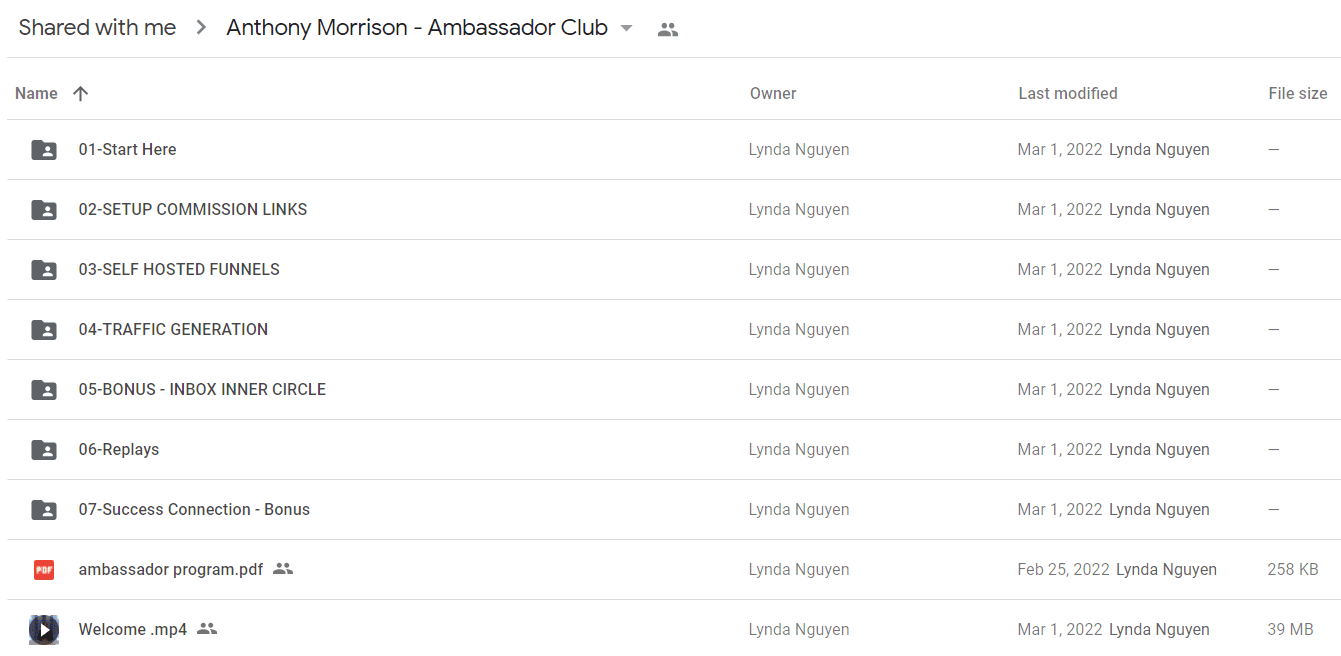Image resolution: width=1341 pixels, height=656 pixels.
Task: Reverse sort order with the Name arrow
Action: pyautogui.click(x=81, y=93)
